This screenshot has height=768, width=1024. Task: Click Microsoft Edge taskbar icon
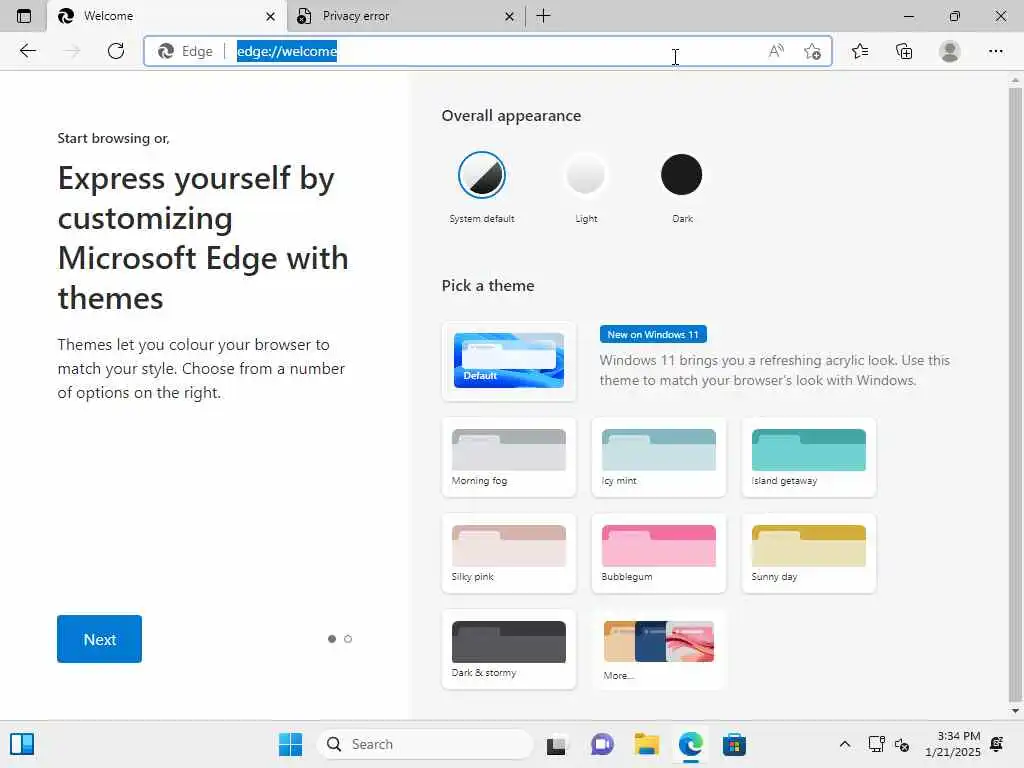tap(690, 744)
